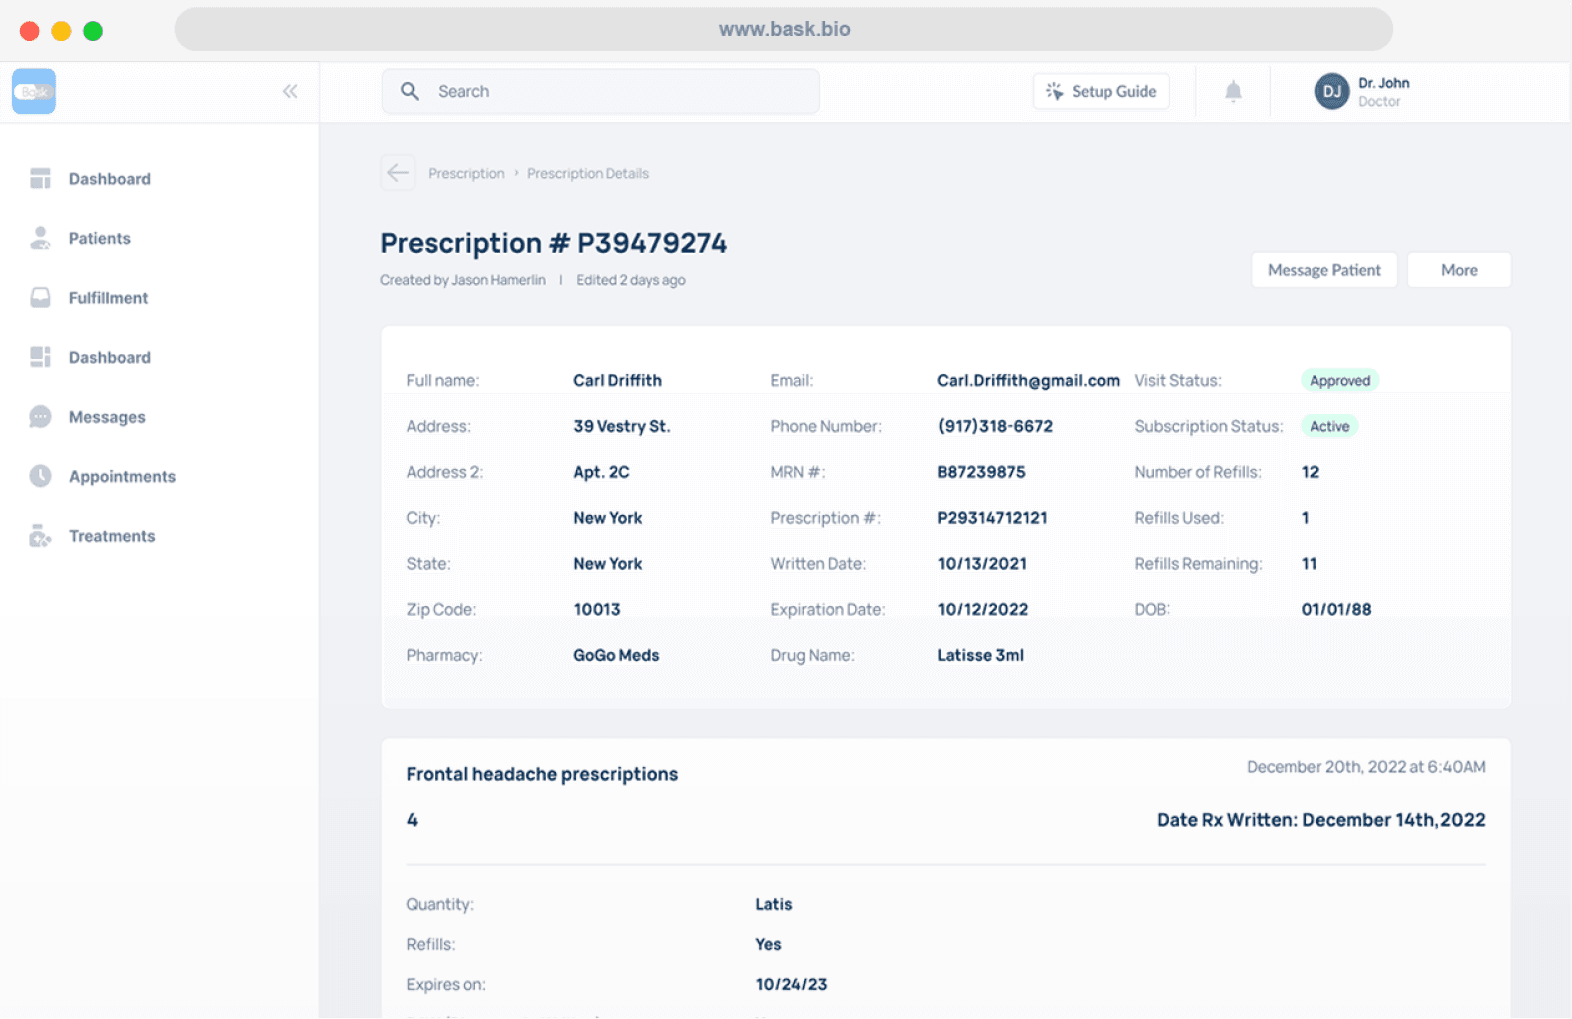Open the Setup Guide button
Image resolution: width=1572 pixels, height=1019 pixels.
(1101, 92)
